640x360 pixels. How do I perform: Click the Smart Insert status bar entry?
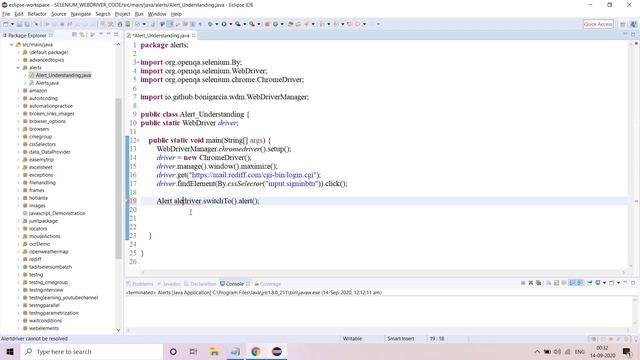pos(400,339)
